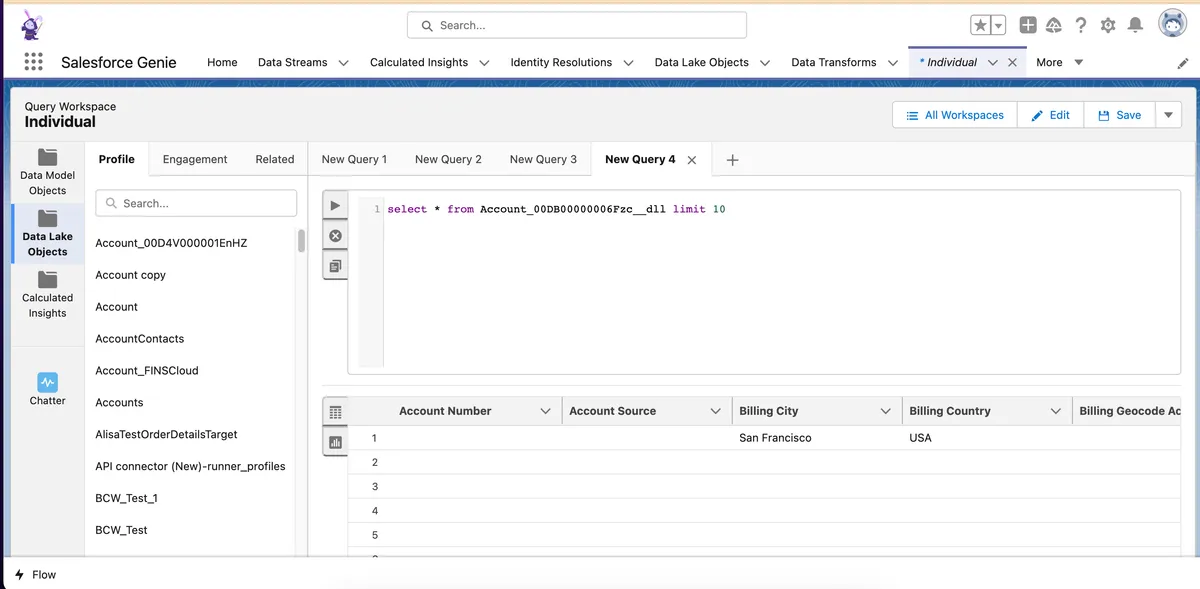This screenshot has height=589, width=1200.
Task: Go to the Home nav tab
Action: pos(222,62)
